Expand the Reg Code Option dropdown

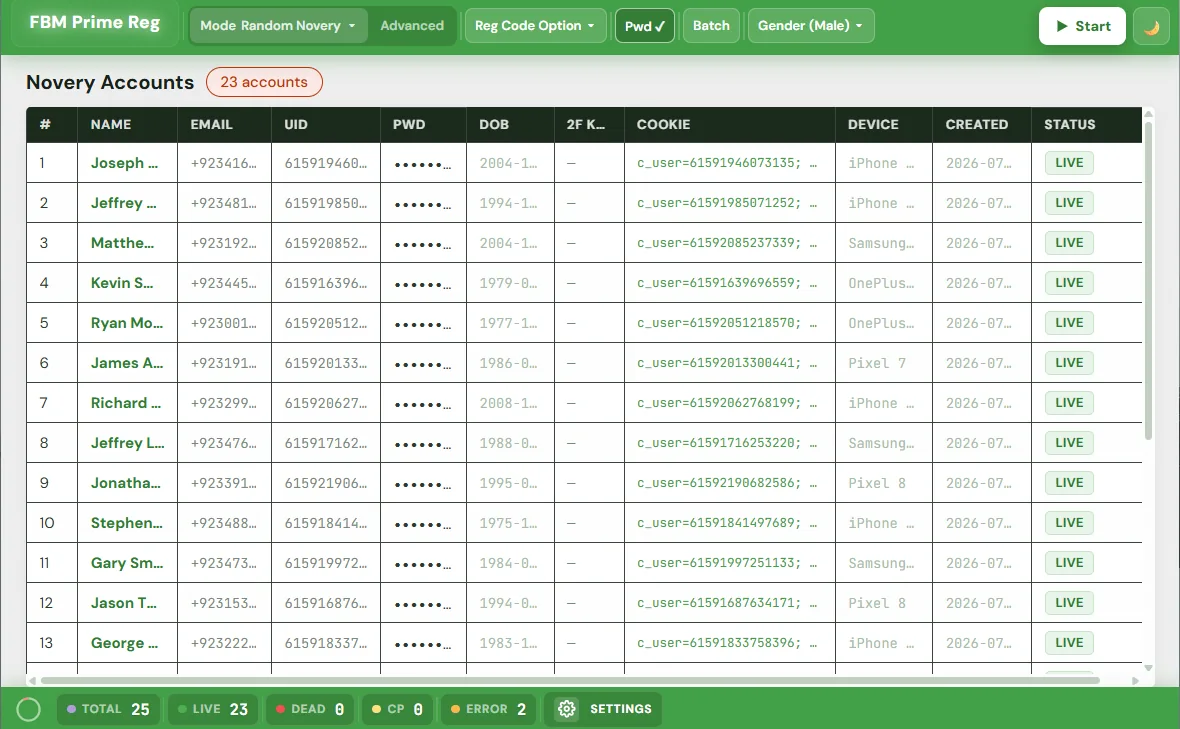pyautogui.click(x=535, y=26)
